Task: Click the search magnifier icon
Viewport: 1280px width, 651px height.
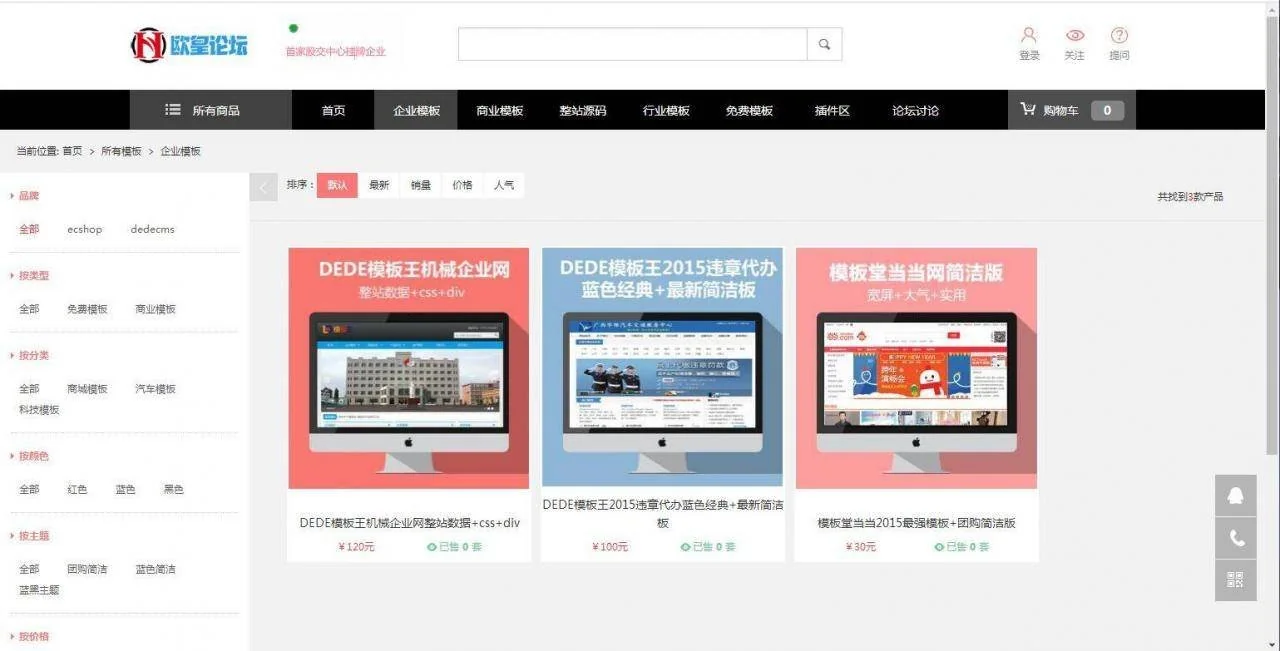Action: (x=824, y=44)
